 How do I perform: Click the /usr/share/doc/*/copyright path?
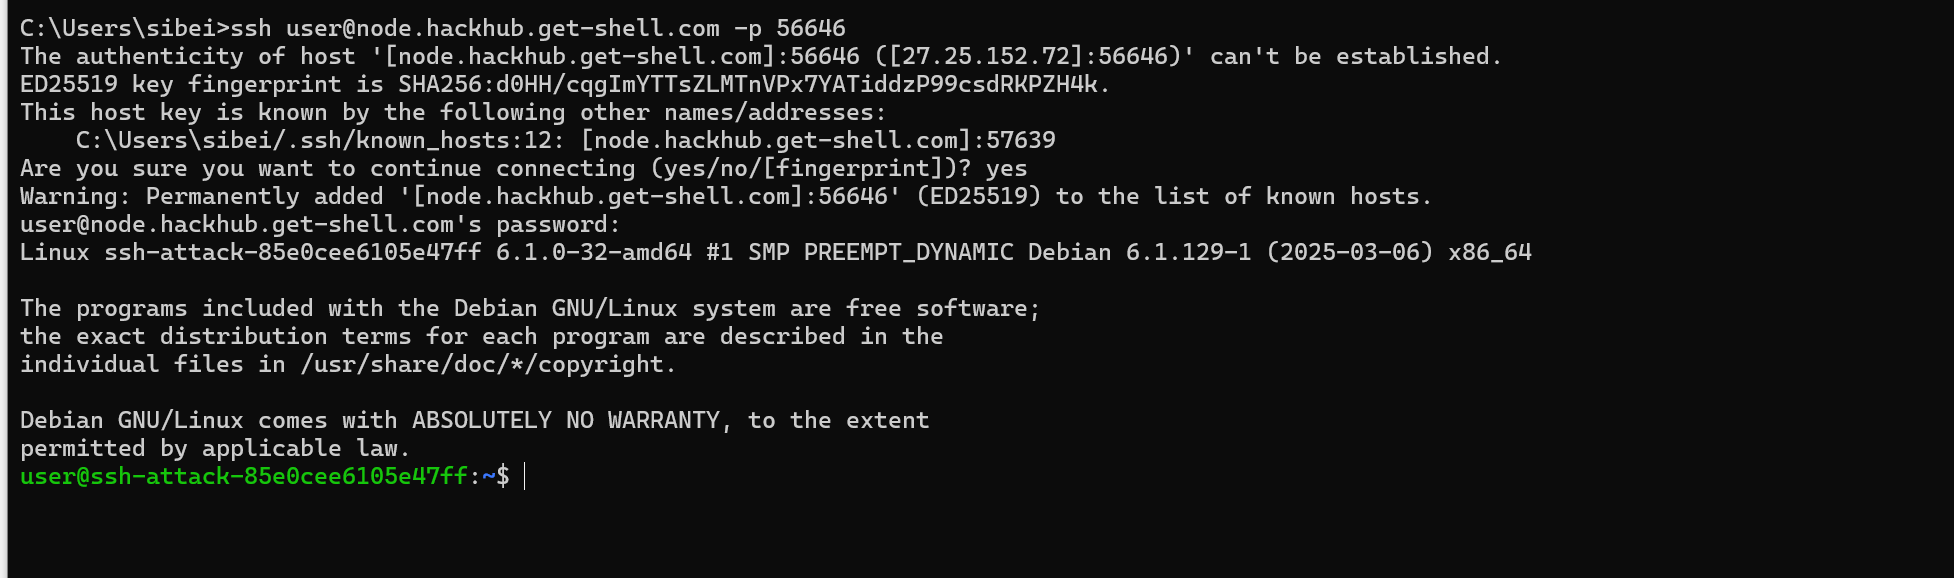pyautogui.click(x=488, y=364)
